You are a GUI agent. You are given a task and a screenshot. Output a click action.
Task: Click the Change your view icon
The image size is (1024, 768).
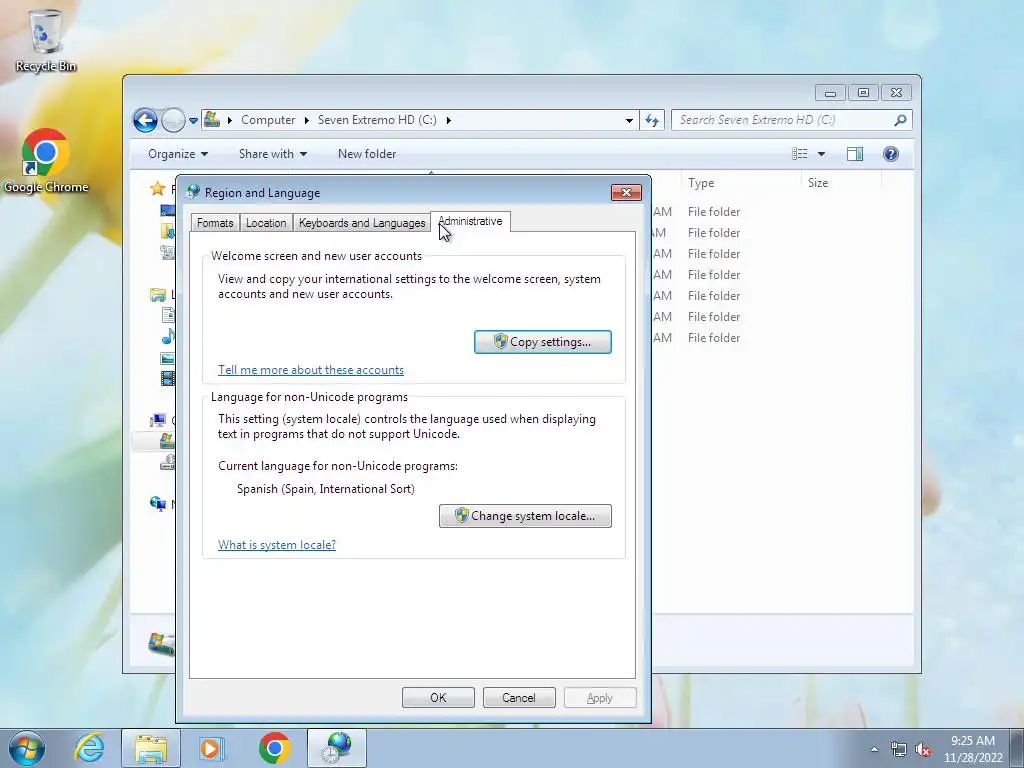click(799, 154)
